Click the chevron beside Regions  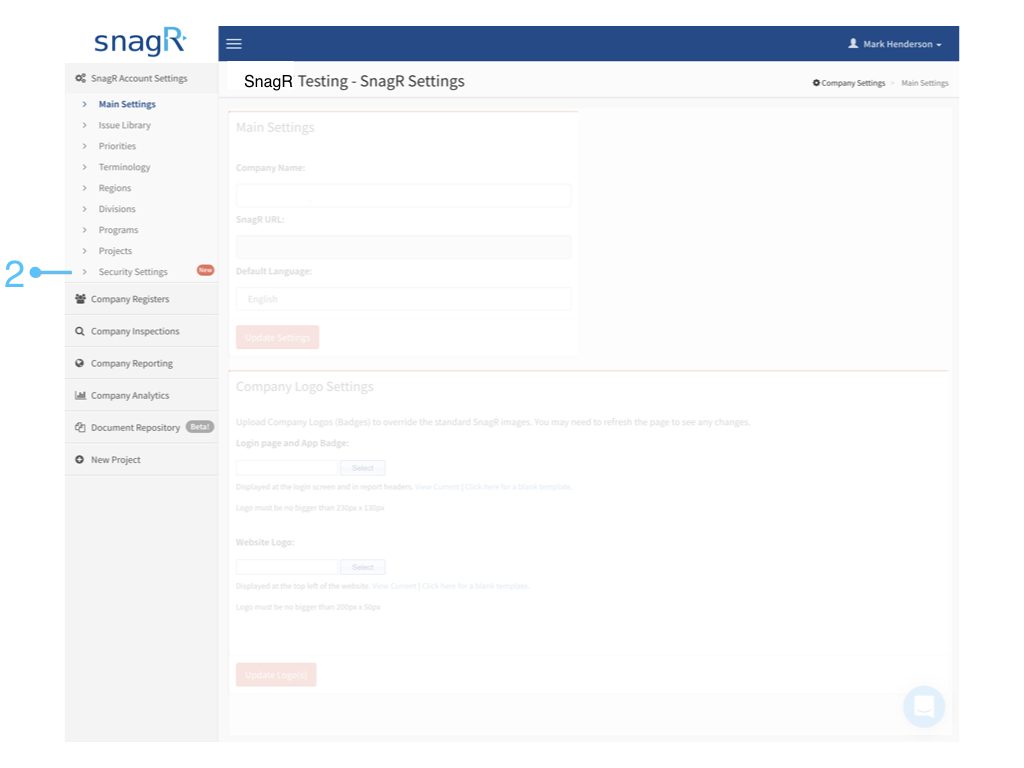tap(84, 187)
